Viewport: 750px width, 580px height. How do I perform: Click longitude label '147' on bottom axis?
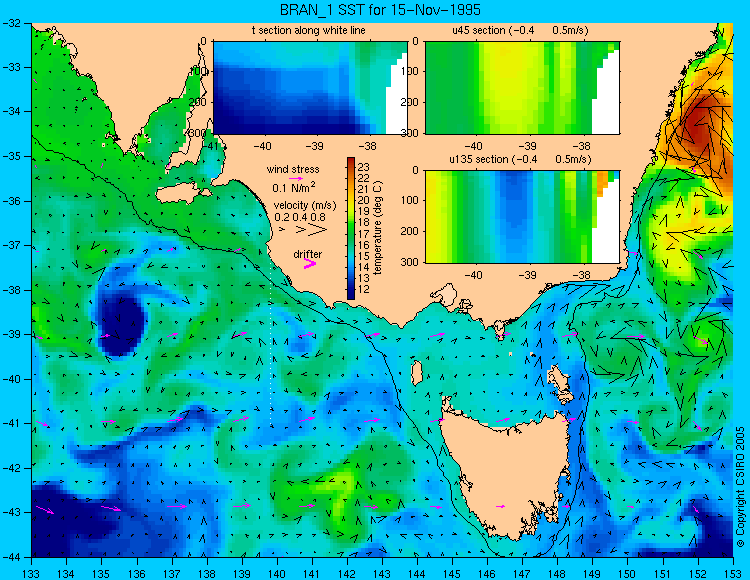522,574
